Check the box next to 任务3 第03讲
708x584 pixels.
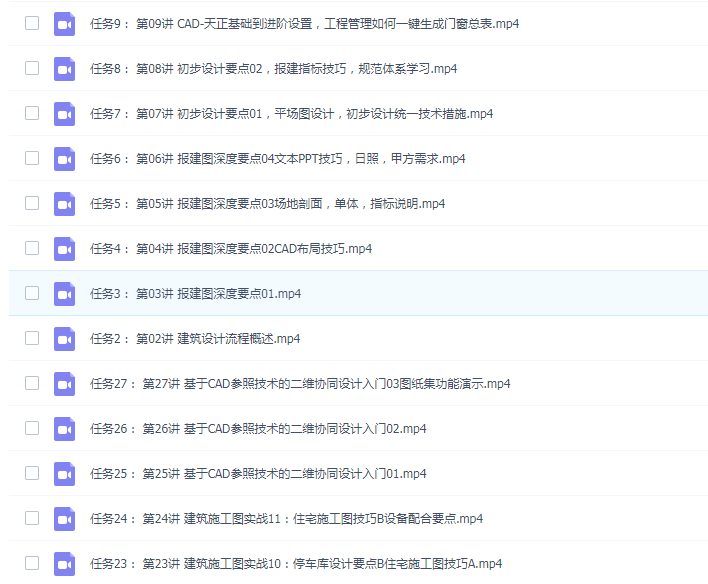tap(32, 293)
